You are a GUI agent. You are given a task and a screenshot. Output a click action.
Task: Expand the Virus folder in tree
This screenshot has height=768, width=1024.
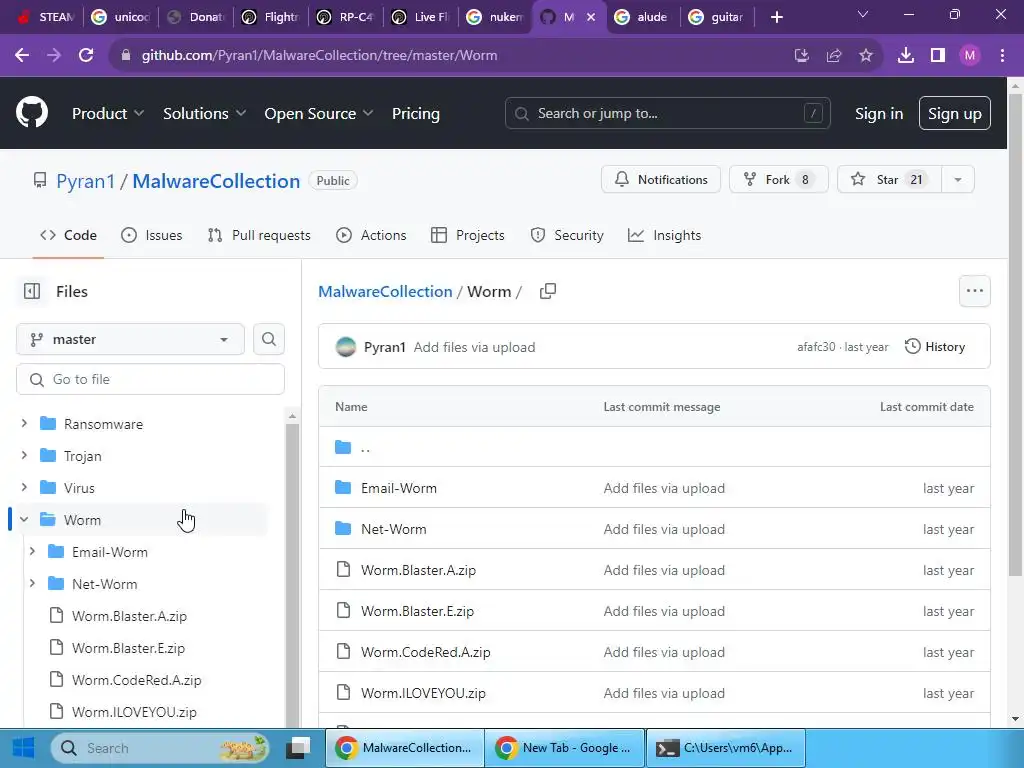click(24, 487)
